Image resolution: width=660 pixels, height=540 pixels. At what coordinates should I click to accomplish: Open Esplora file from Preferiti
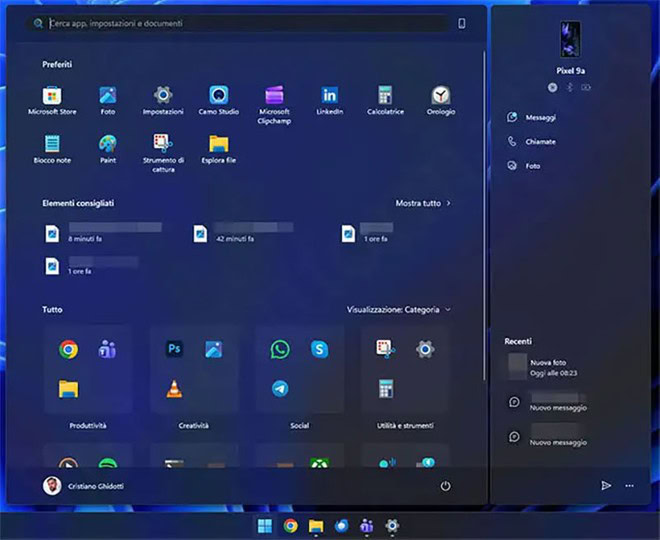pos(218,149)
